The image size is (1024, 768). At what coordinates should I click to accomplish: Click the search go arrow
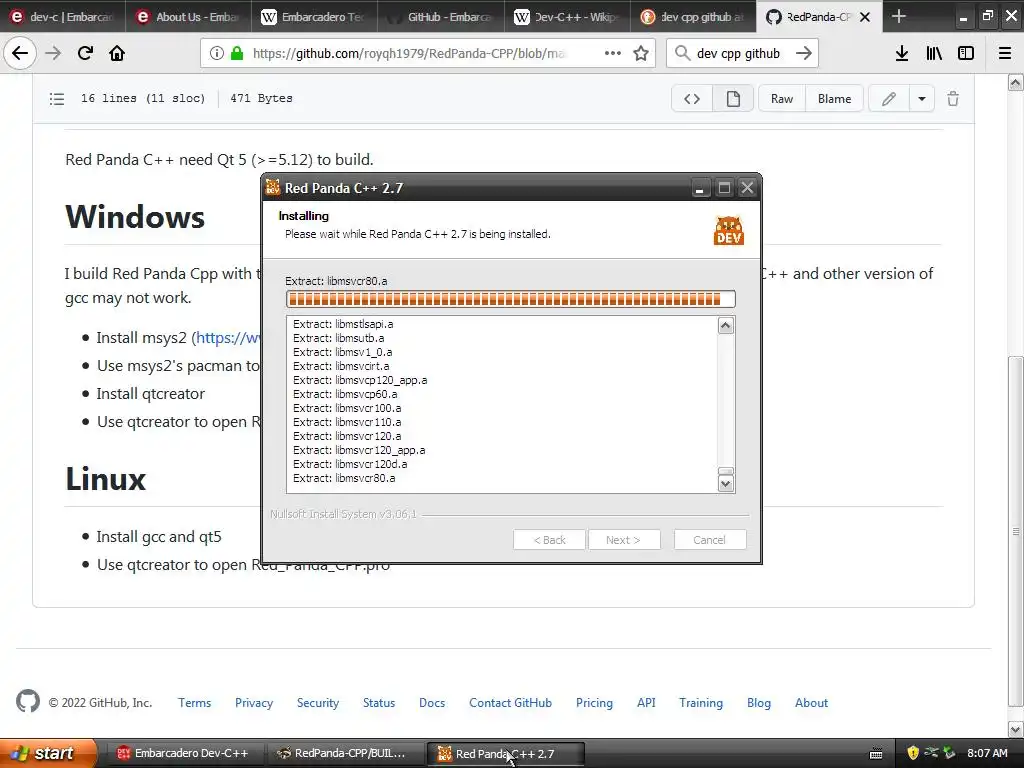(x=804, y=53)
